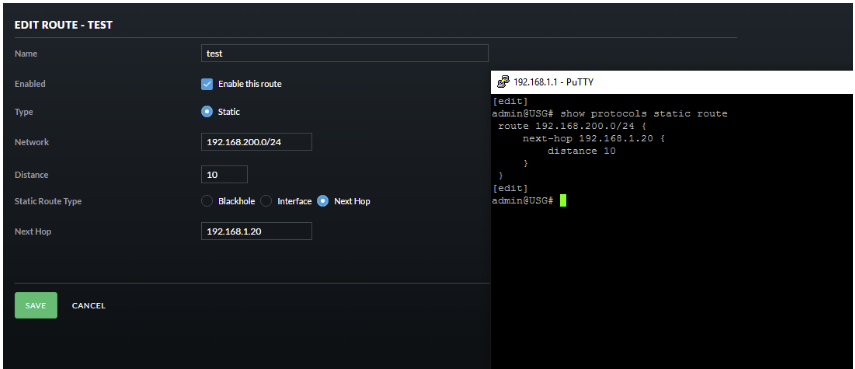Viewport: 855px width, 369px height.
Task: Choose the Blackhole static route type
Action: pos(207,201)
